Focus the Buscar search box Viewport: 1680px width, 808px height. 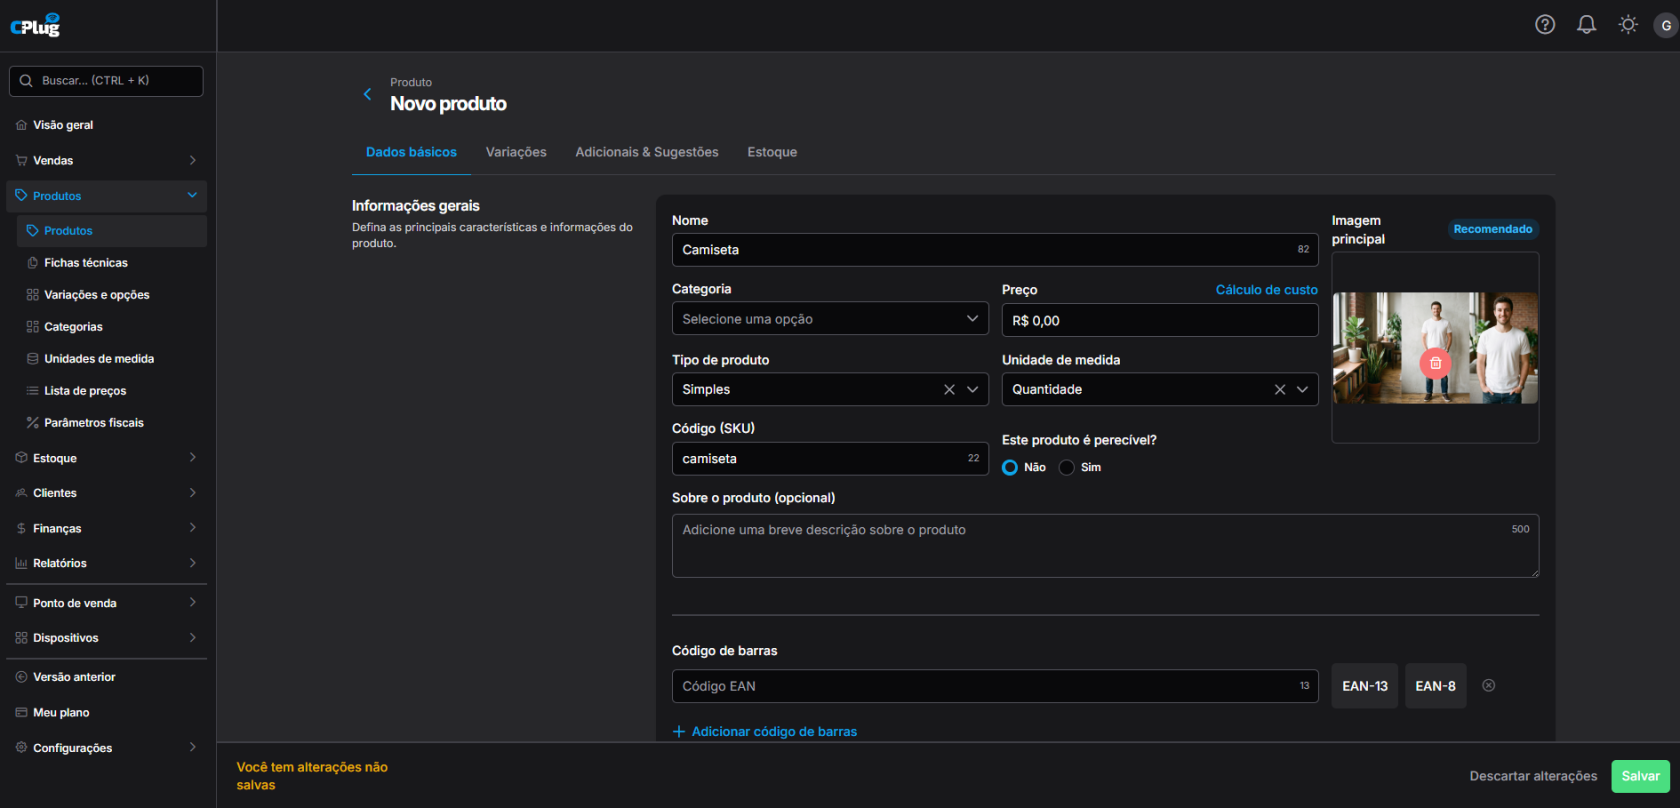106,81
